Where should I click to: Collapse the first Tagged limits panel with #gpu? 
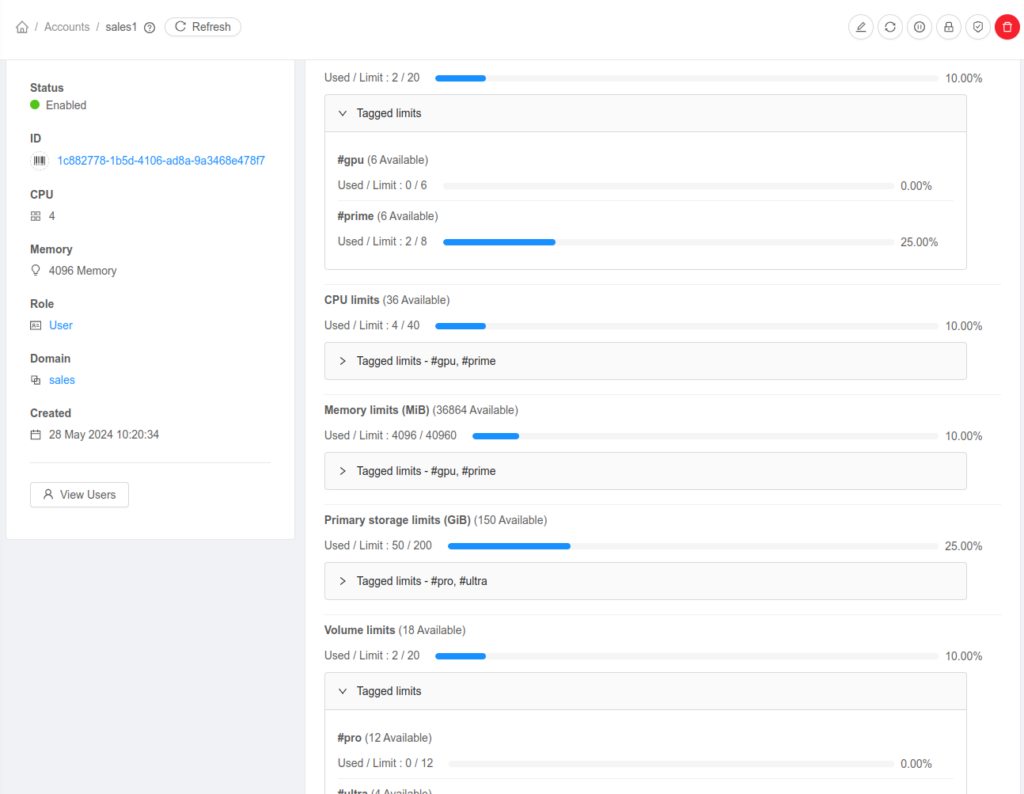tap(645, 113)
